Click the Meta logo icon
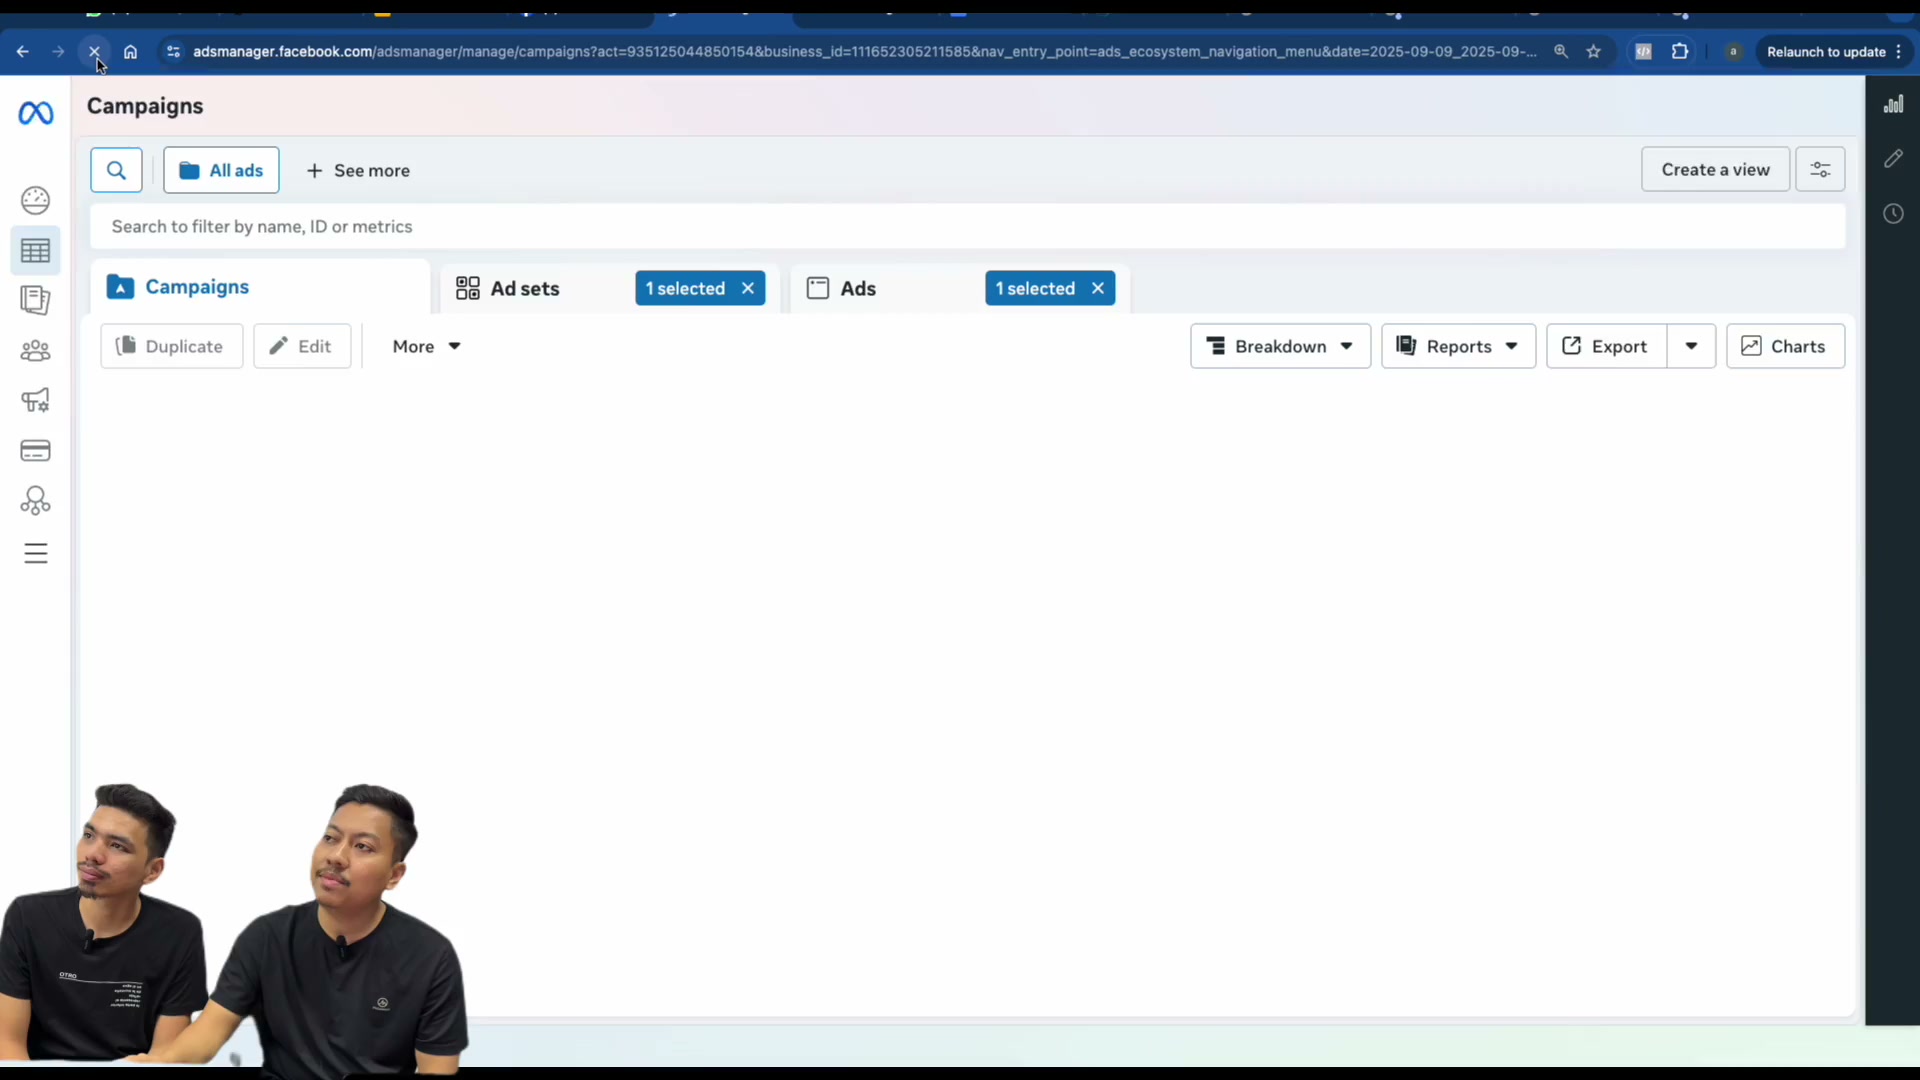 pos(36,114)
